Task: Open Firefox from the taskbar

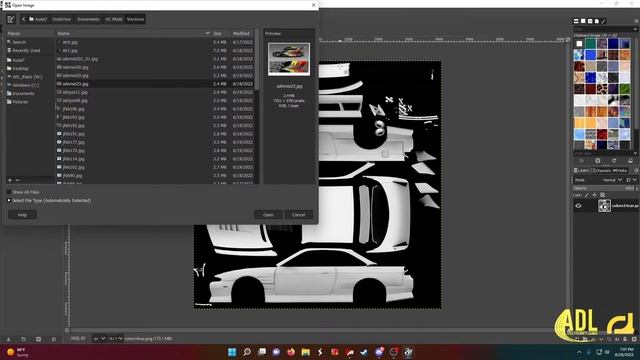Action: (291, 352)
